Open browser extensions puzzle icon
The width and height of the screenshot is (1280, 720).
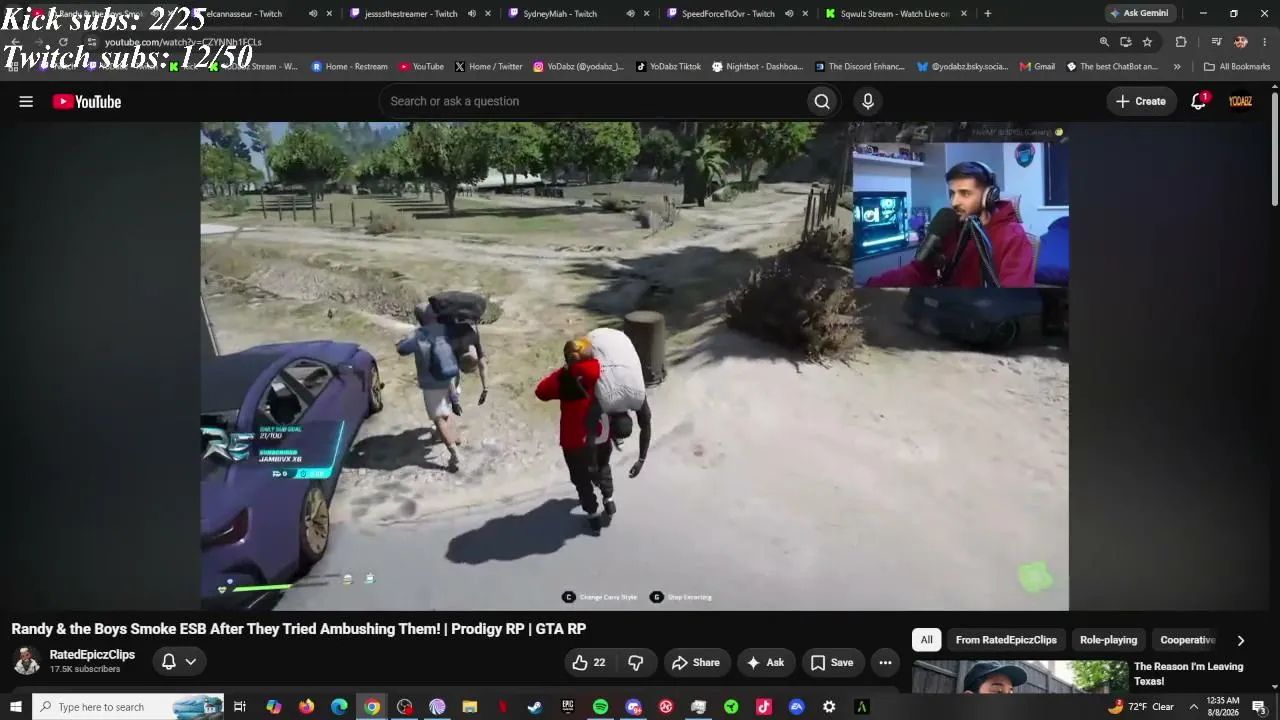pos(1181,42)
